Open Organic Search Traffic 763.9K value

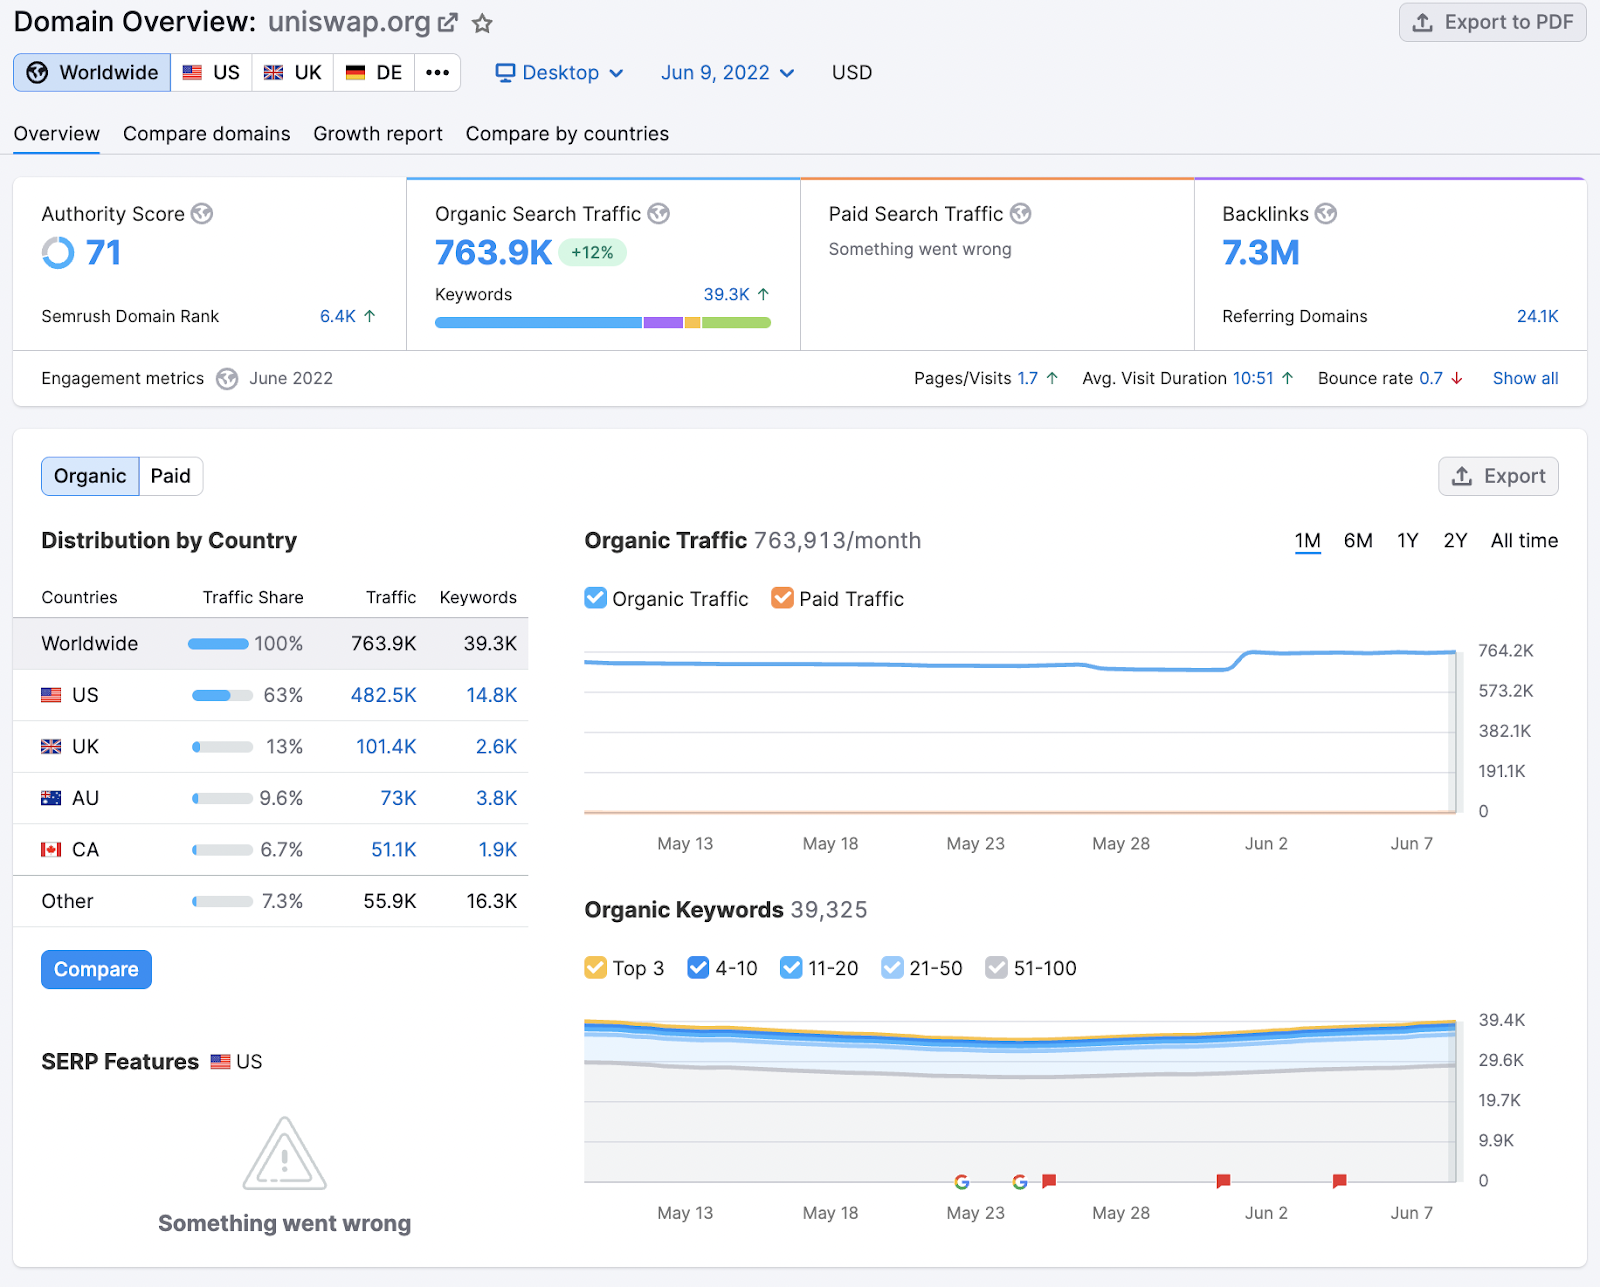(493, 253)
